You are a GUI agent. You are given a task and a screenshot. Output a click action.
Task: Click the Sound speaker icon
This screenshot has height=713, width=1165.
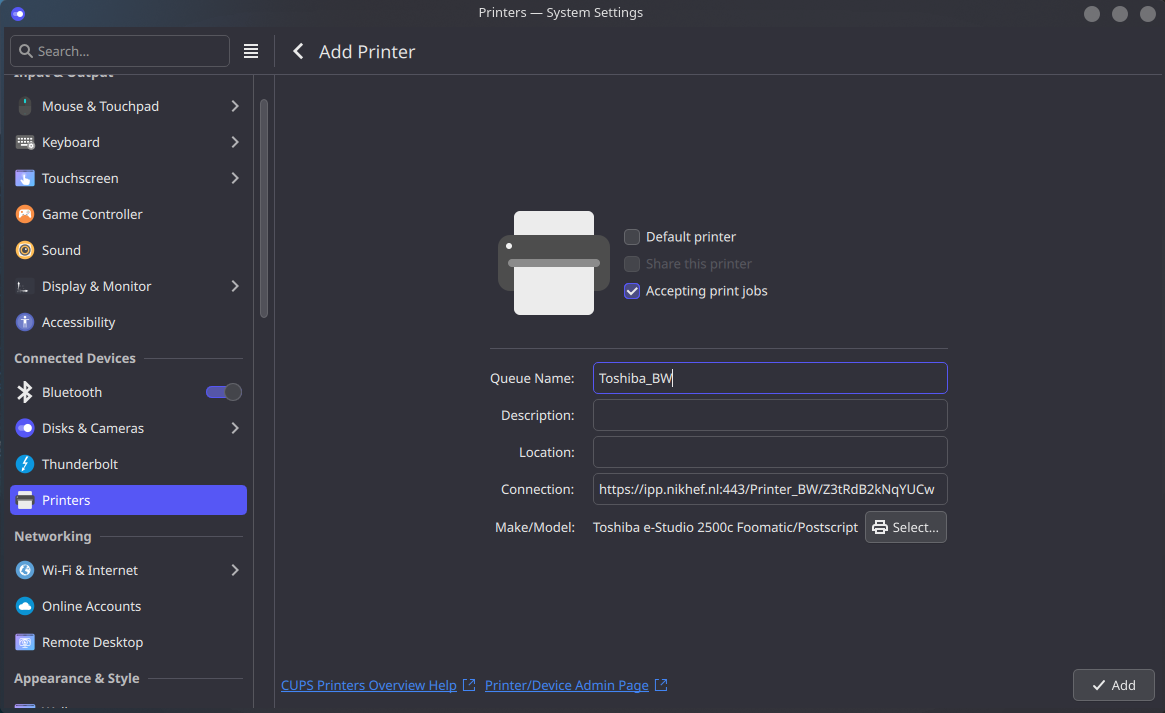tap(25, 250)
